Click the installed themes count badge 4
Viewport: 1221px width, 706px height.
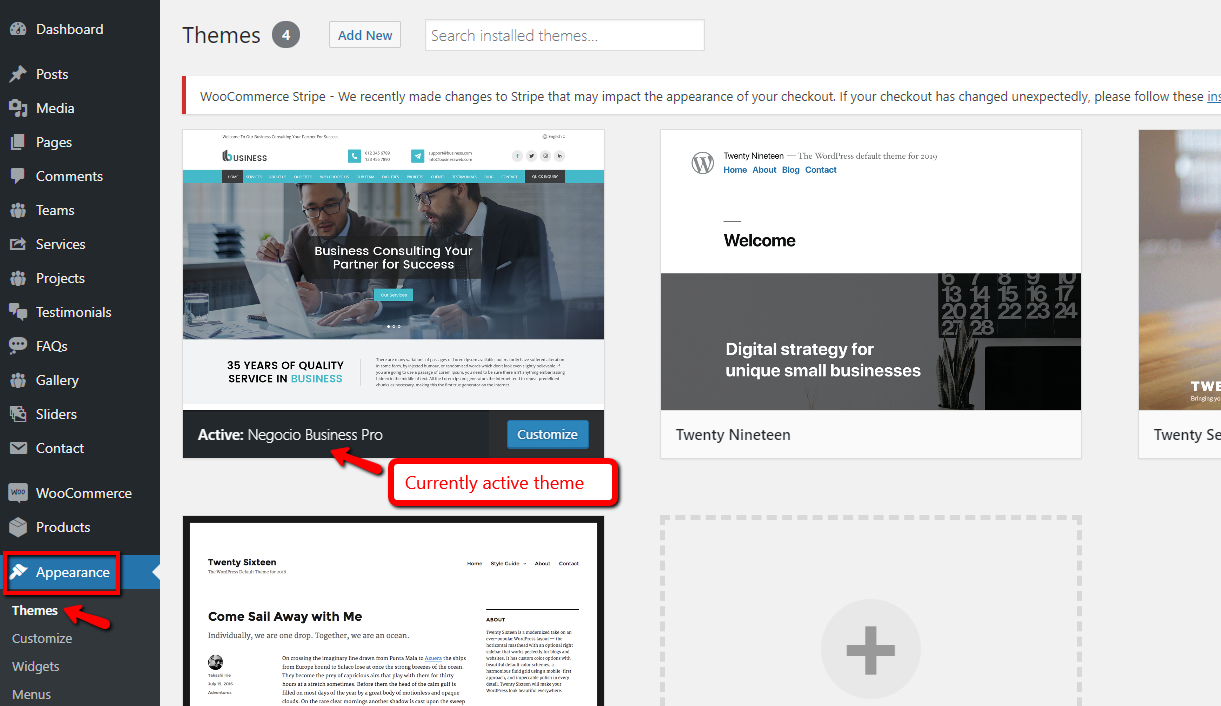(286, 35)
